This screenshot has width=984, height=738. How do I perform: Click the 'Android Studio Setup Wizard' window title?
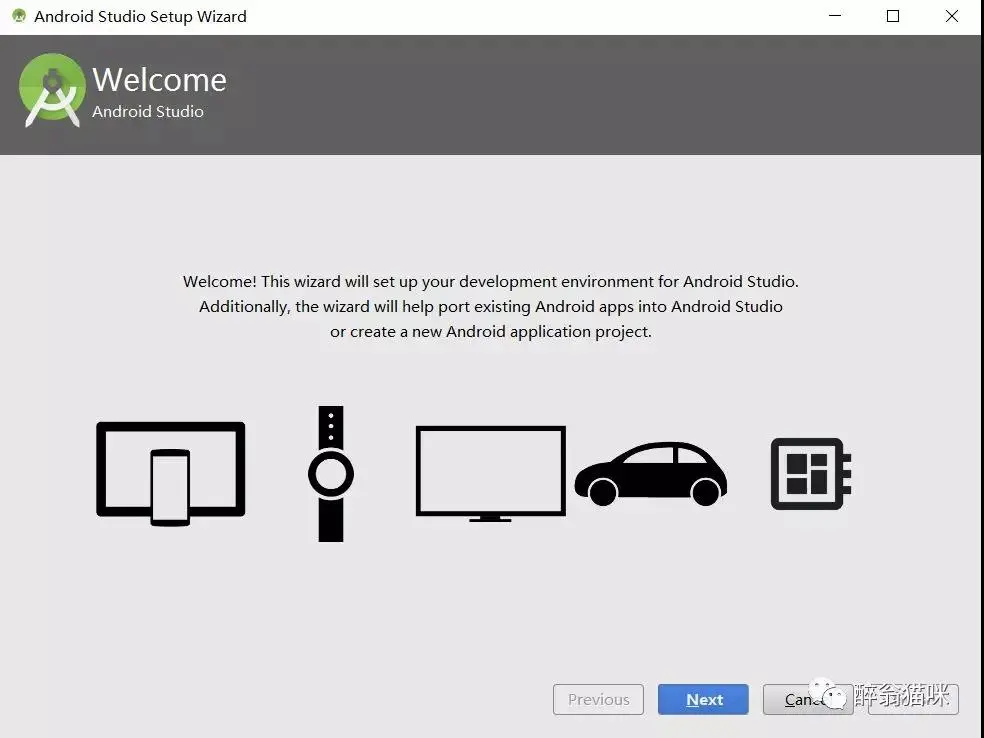(140, 16)
